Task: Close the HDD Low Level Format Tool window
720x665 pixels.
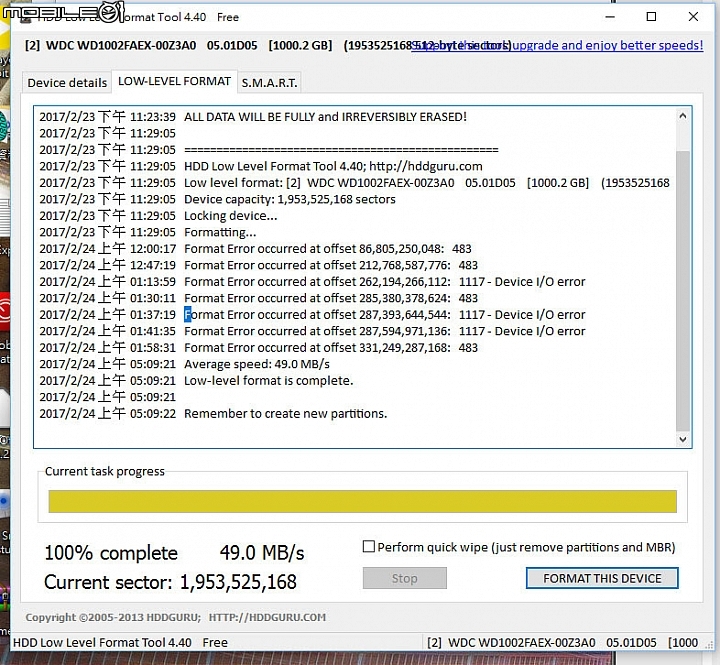Action: tap(693, 17)
